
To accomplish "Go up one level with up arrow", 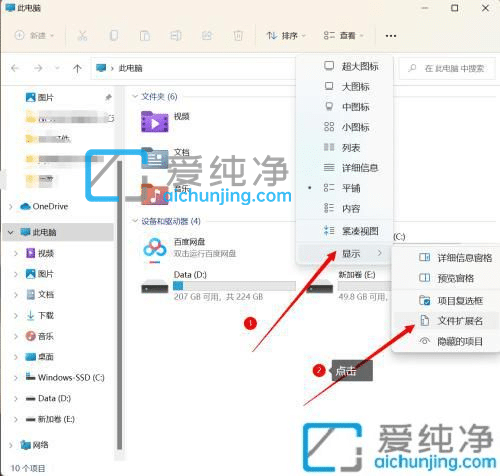I will (77, 69).
